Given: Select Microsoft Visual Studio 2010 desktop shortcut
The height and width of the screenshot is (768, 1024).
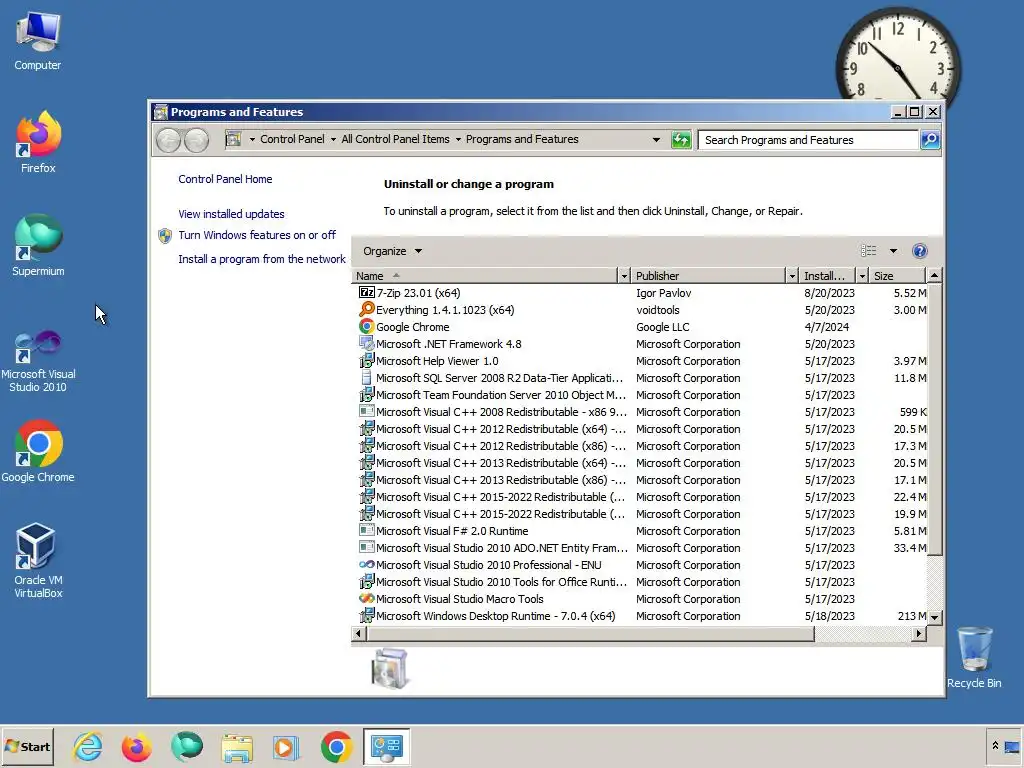Looking at the screenshot, I should tap(38, 360).
